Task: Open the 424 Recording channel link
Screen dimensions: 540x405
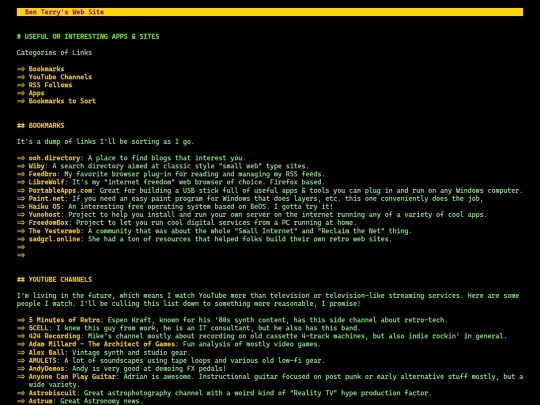Action: click(54, 336)
